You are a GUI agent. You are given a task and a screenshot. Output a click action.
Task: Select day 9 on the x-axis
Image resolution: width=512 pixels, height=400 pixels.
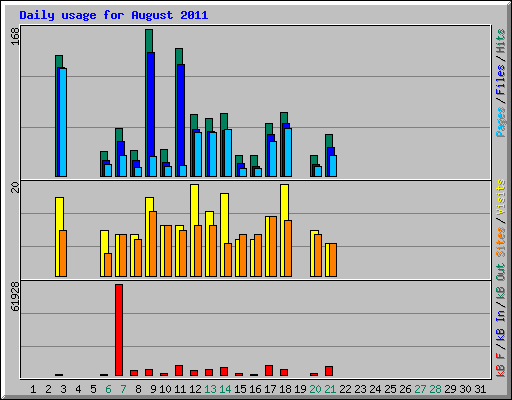(x=153, y=389)
